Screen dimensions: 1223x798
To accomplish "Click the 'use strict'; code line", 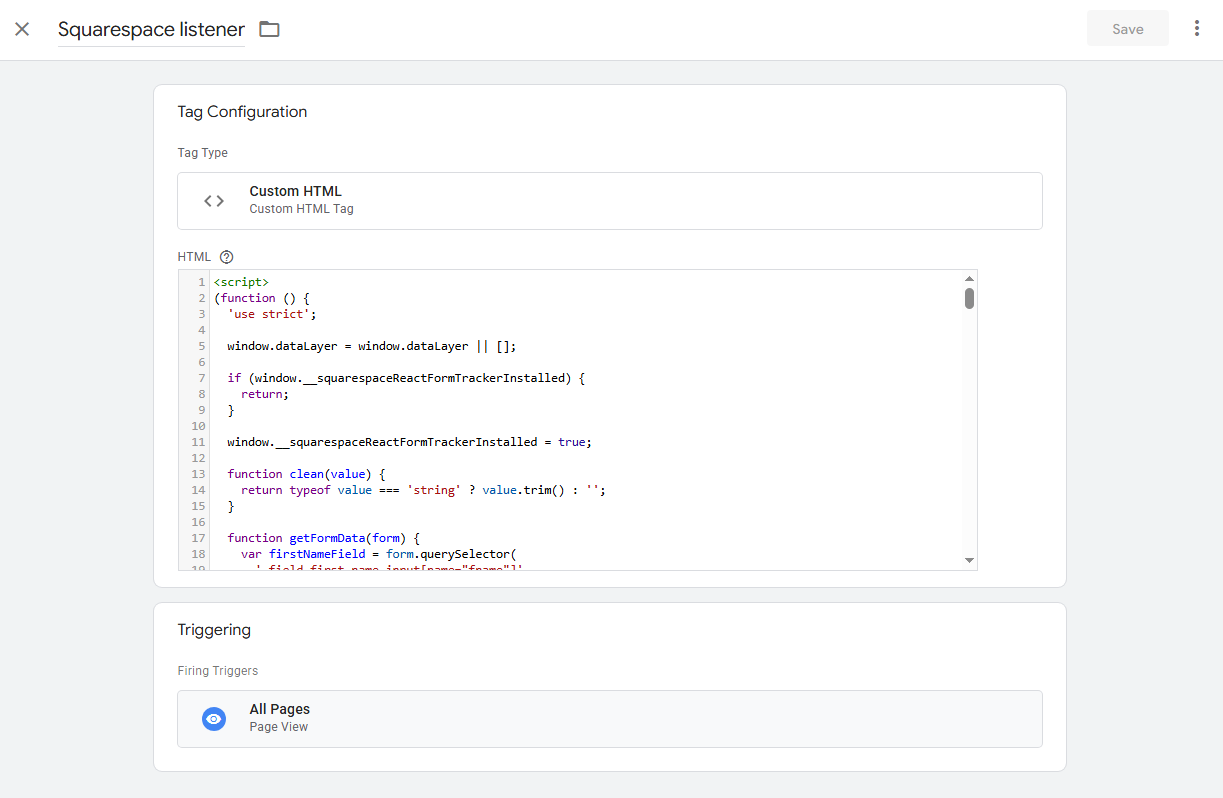I will [272, 314].
